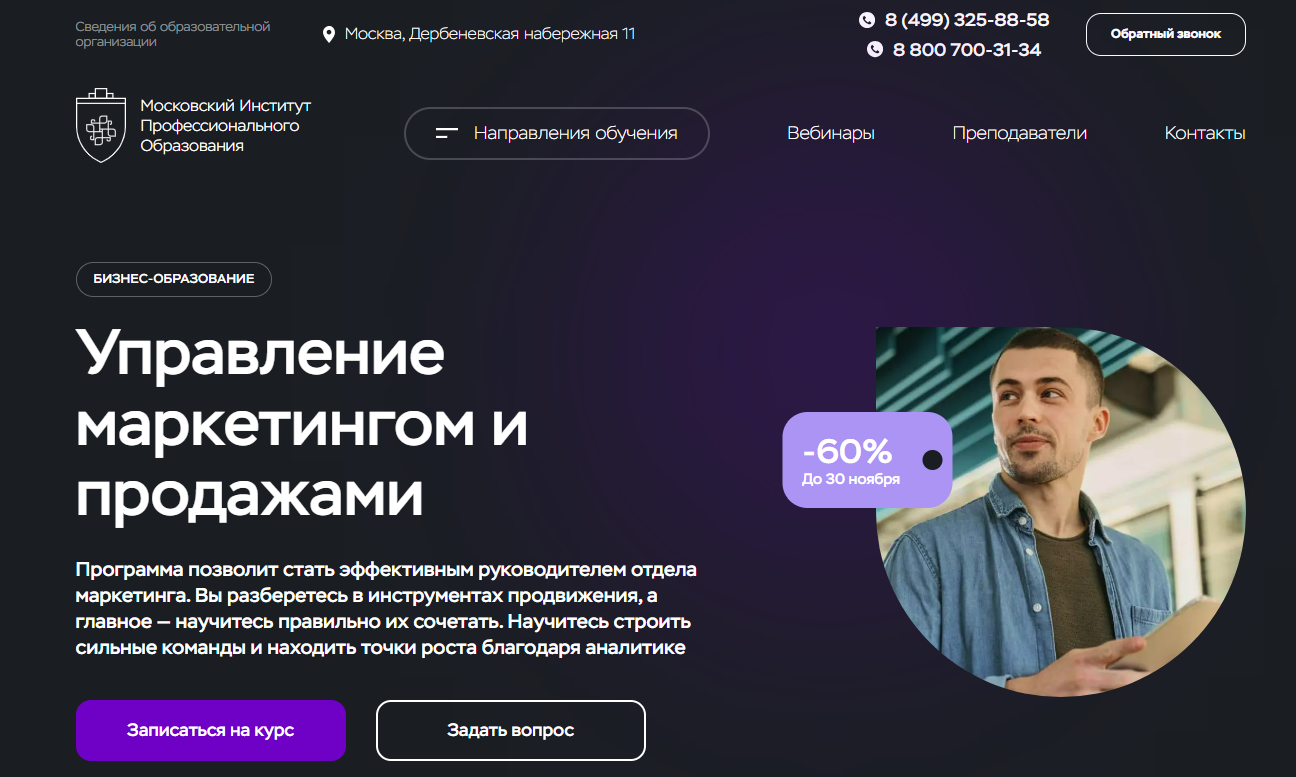1296x777 pixels.
Task: Open the Вебинары menu item
Action: click(830, 133)
